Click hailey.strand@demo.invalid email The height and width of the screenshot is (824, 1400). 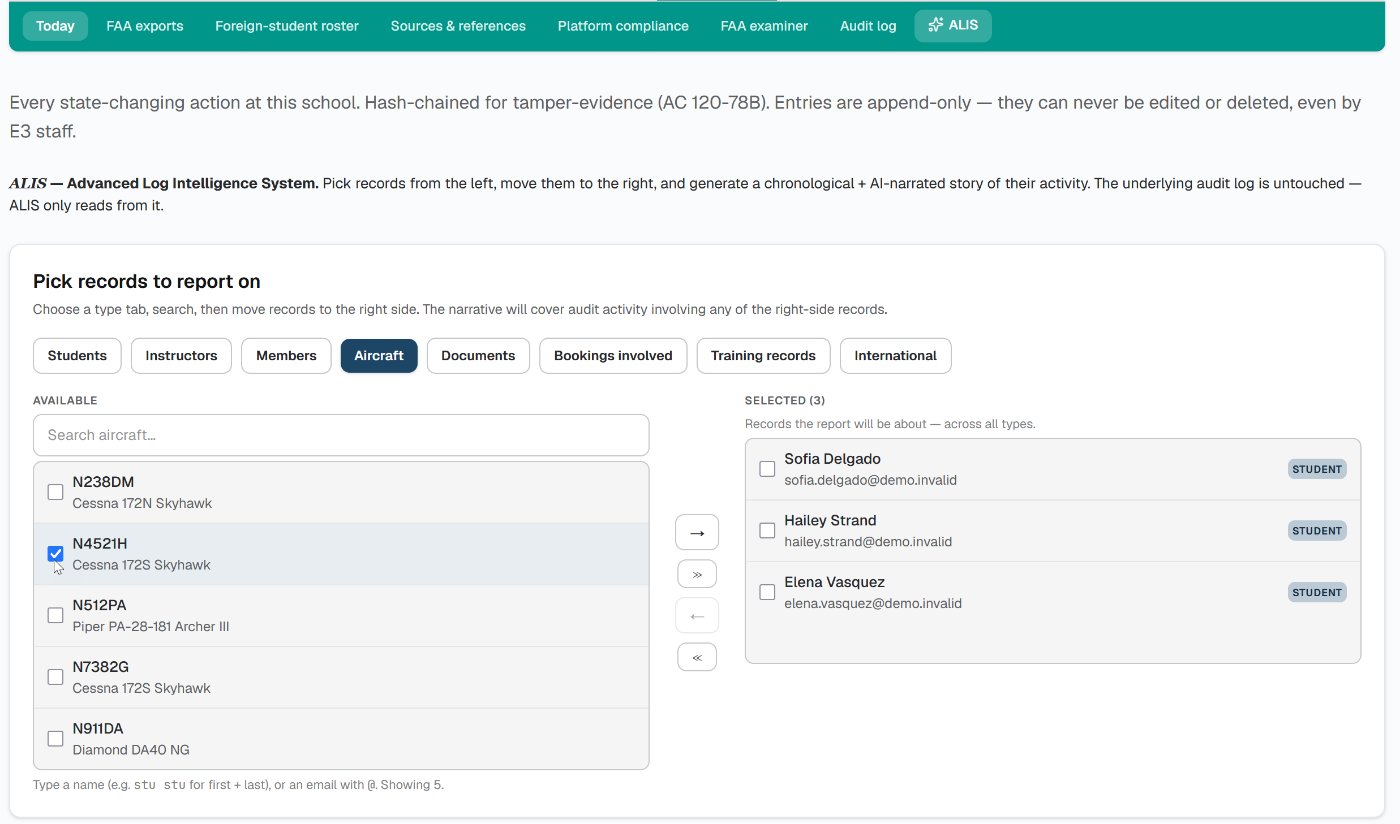[x=868, y=542]
